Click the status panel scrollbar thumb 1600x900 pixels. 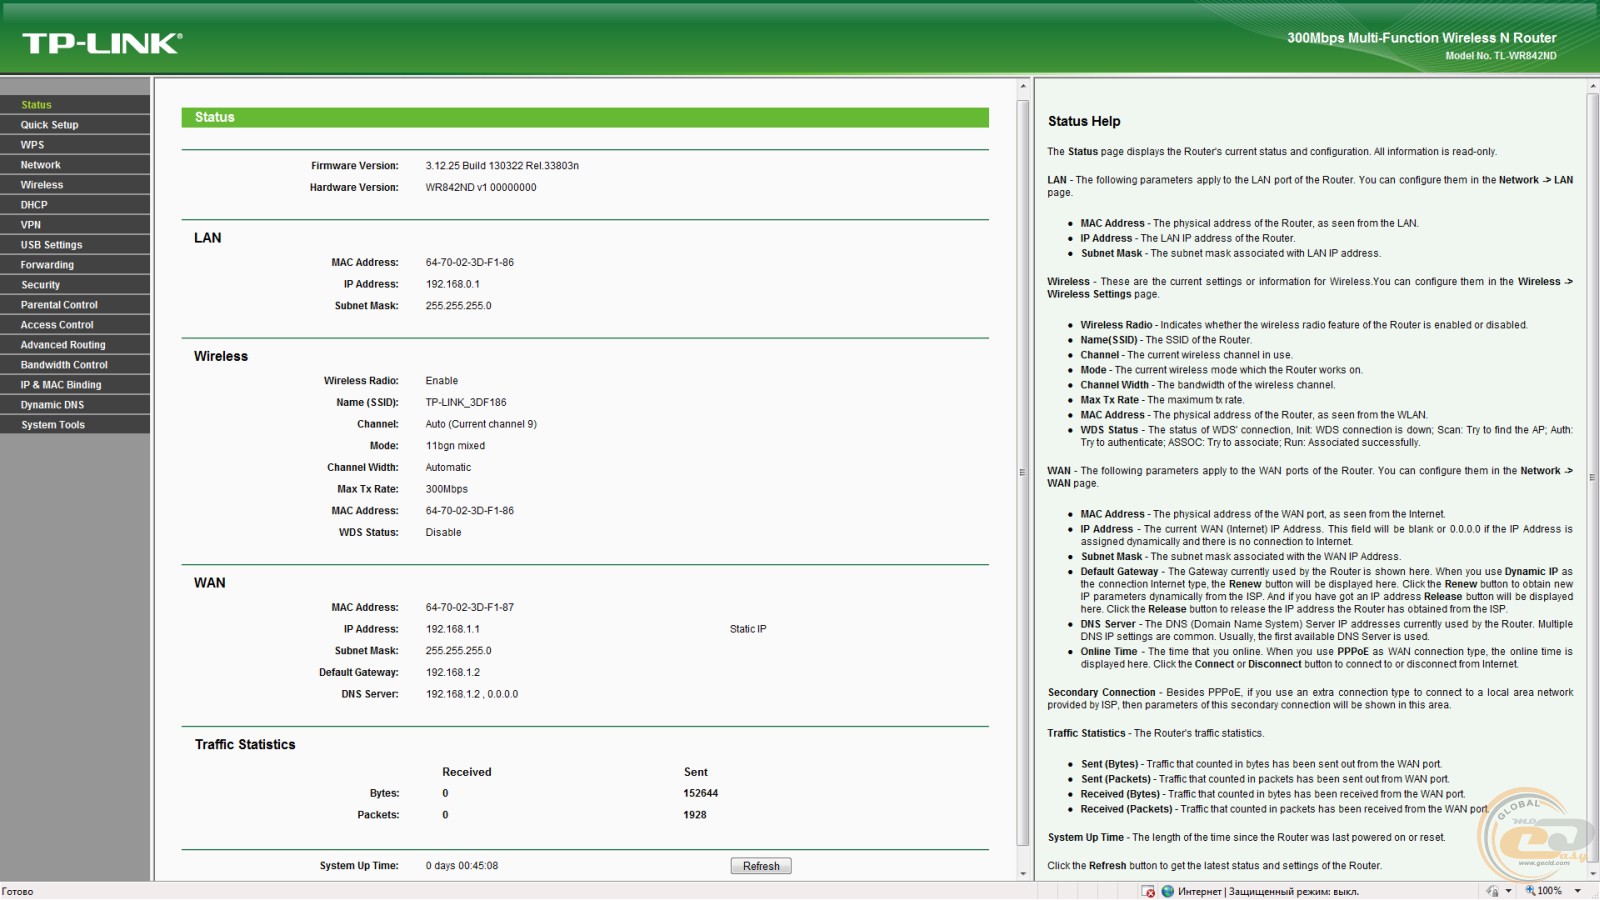pyautogui.click(x=1023, y=472)
